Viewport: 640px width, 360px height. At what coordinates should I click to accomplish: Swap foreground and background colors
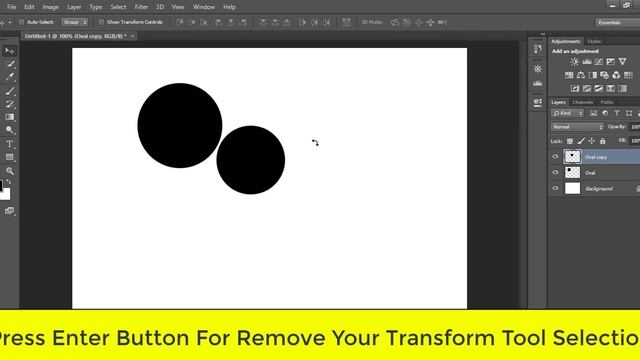(9, 182)
